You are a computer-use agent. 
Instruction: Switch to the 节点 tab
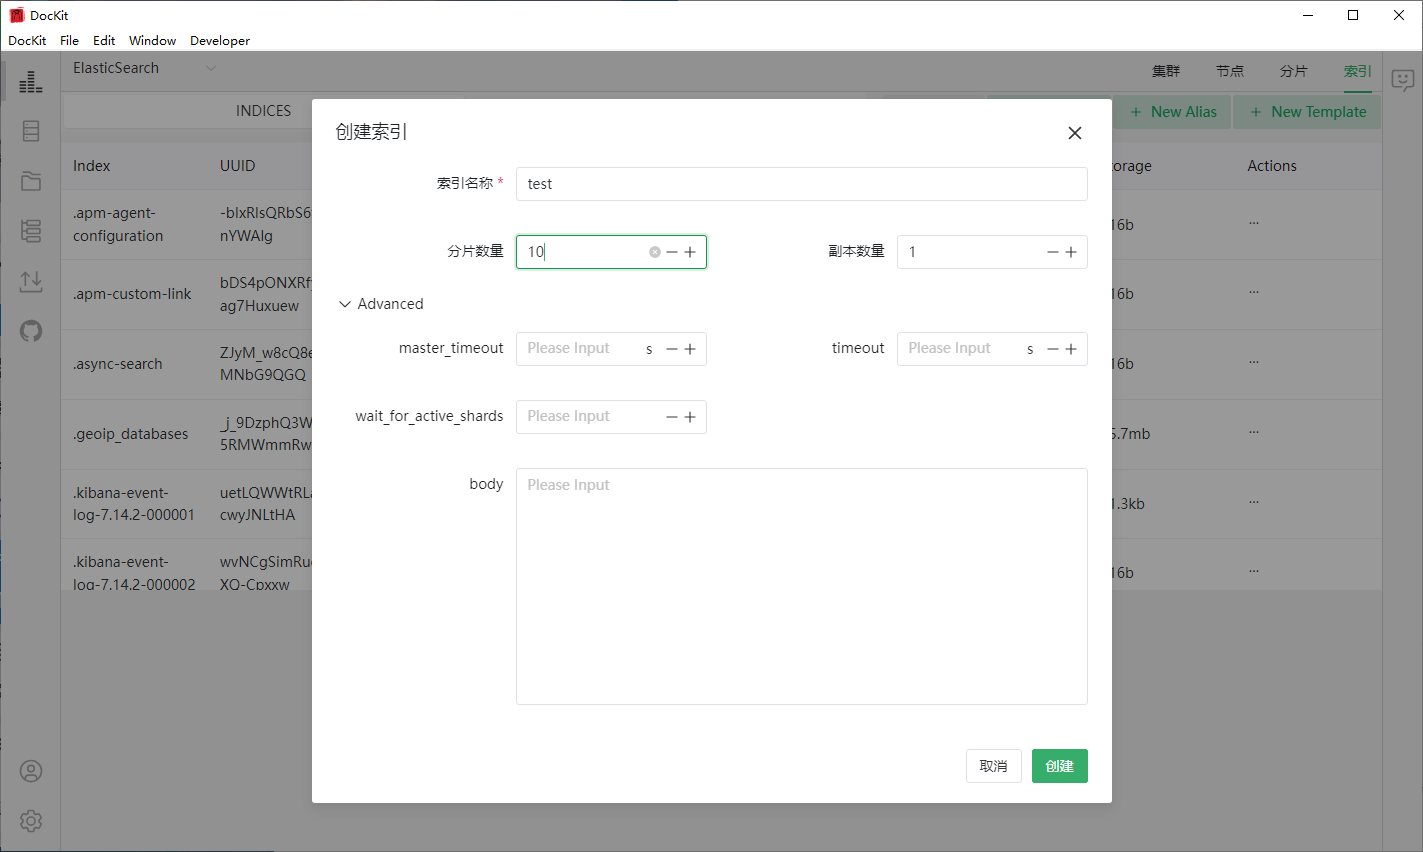point(1230,71)
